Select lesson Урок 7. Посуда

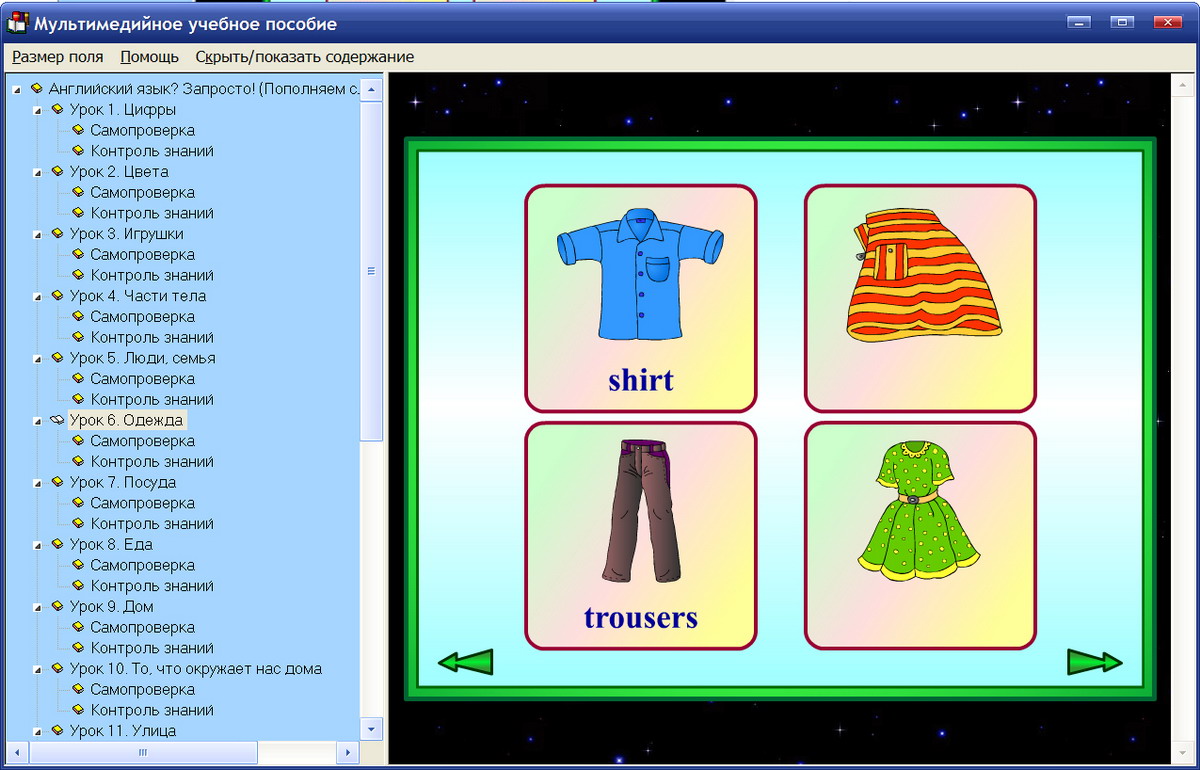click(x=123, y=482)
